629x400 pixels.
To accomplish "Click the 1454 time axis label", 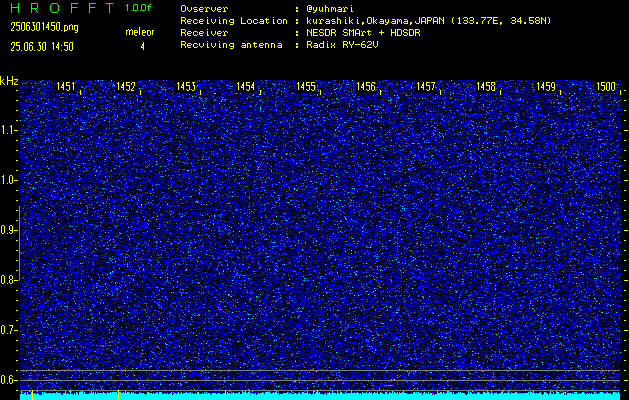I will (246, 86).
